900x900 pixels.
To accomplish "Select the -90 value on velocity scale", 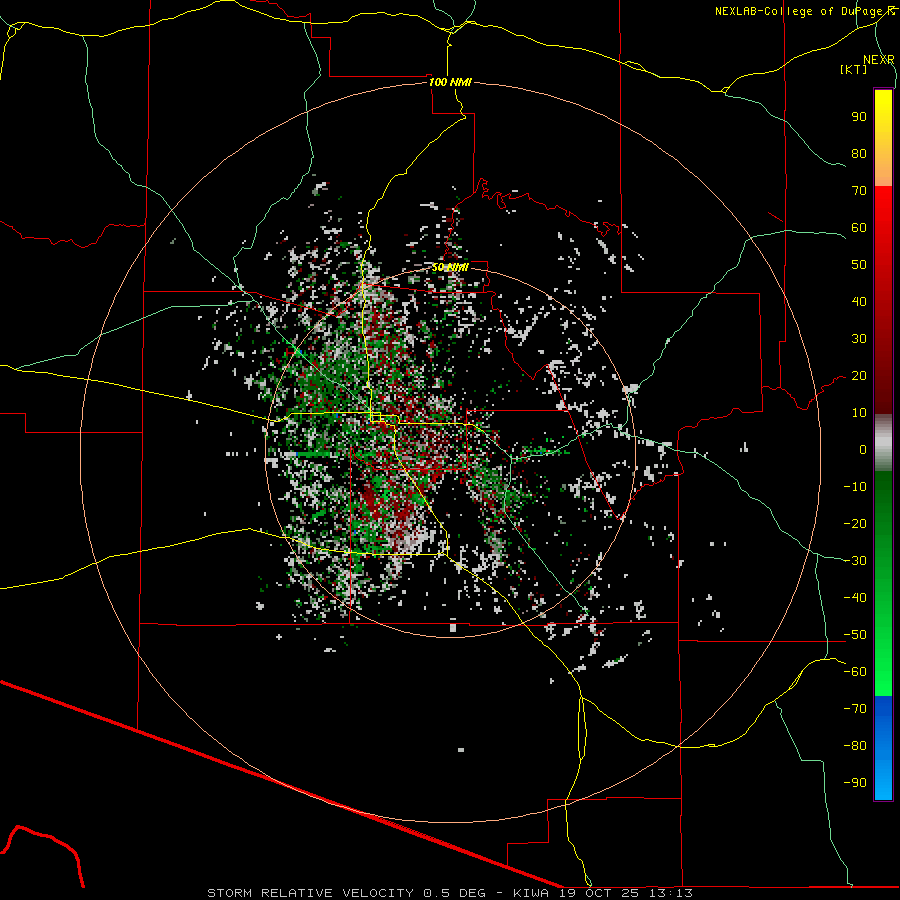I will (x=855, y=783).
